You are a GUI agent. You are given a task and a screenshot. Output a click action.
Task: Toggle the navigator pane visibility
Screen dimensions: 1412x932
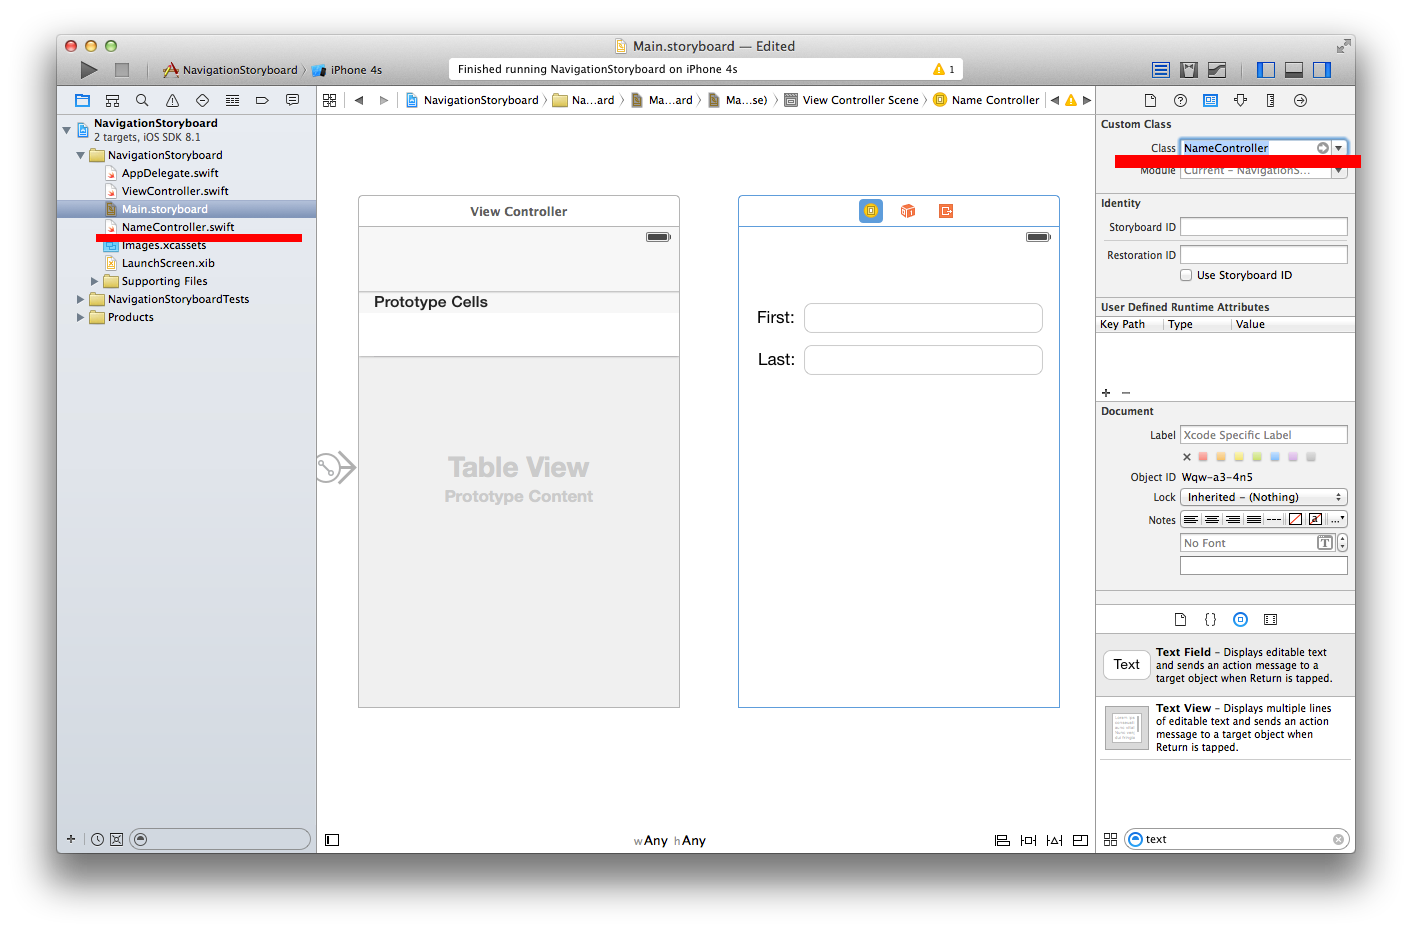1266,70
